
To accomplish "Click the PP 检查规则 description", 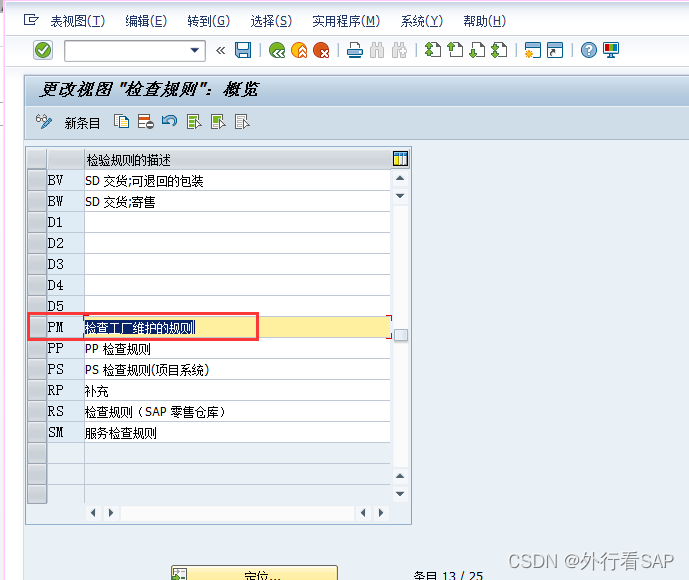I will 237,349.
